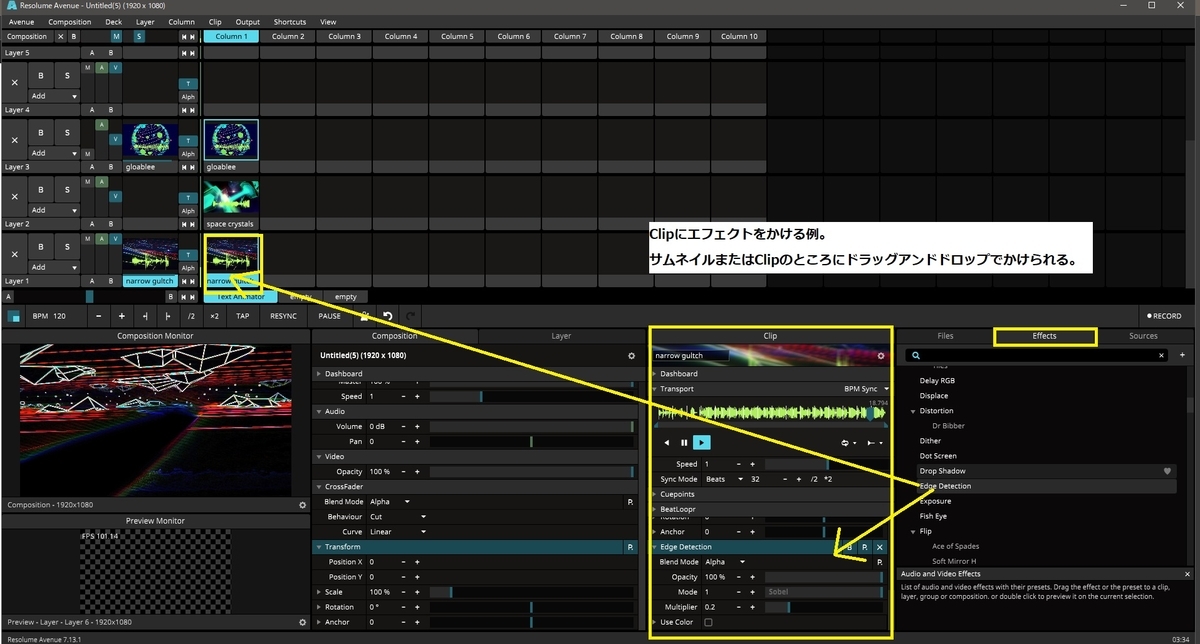The height and width of the screenshot is (644, 1200).
Task: Toggle Bypass B on Layer 3
Action: coord(41,132)
